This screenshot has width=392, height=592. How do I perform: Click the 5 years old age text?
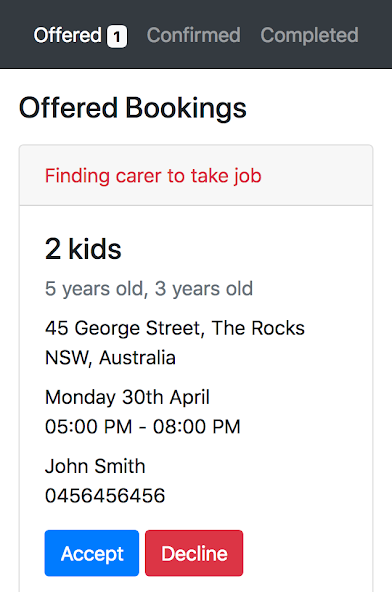(94, 289)
